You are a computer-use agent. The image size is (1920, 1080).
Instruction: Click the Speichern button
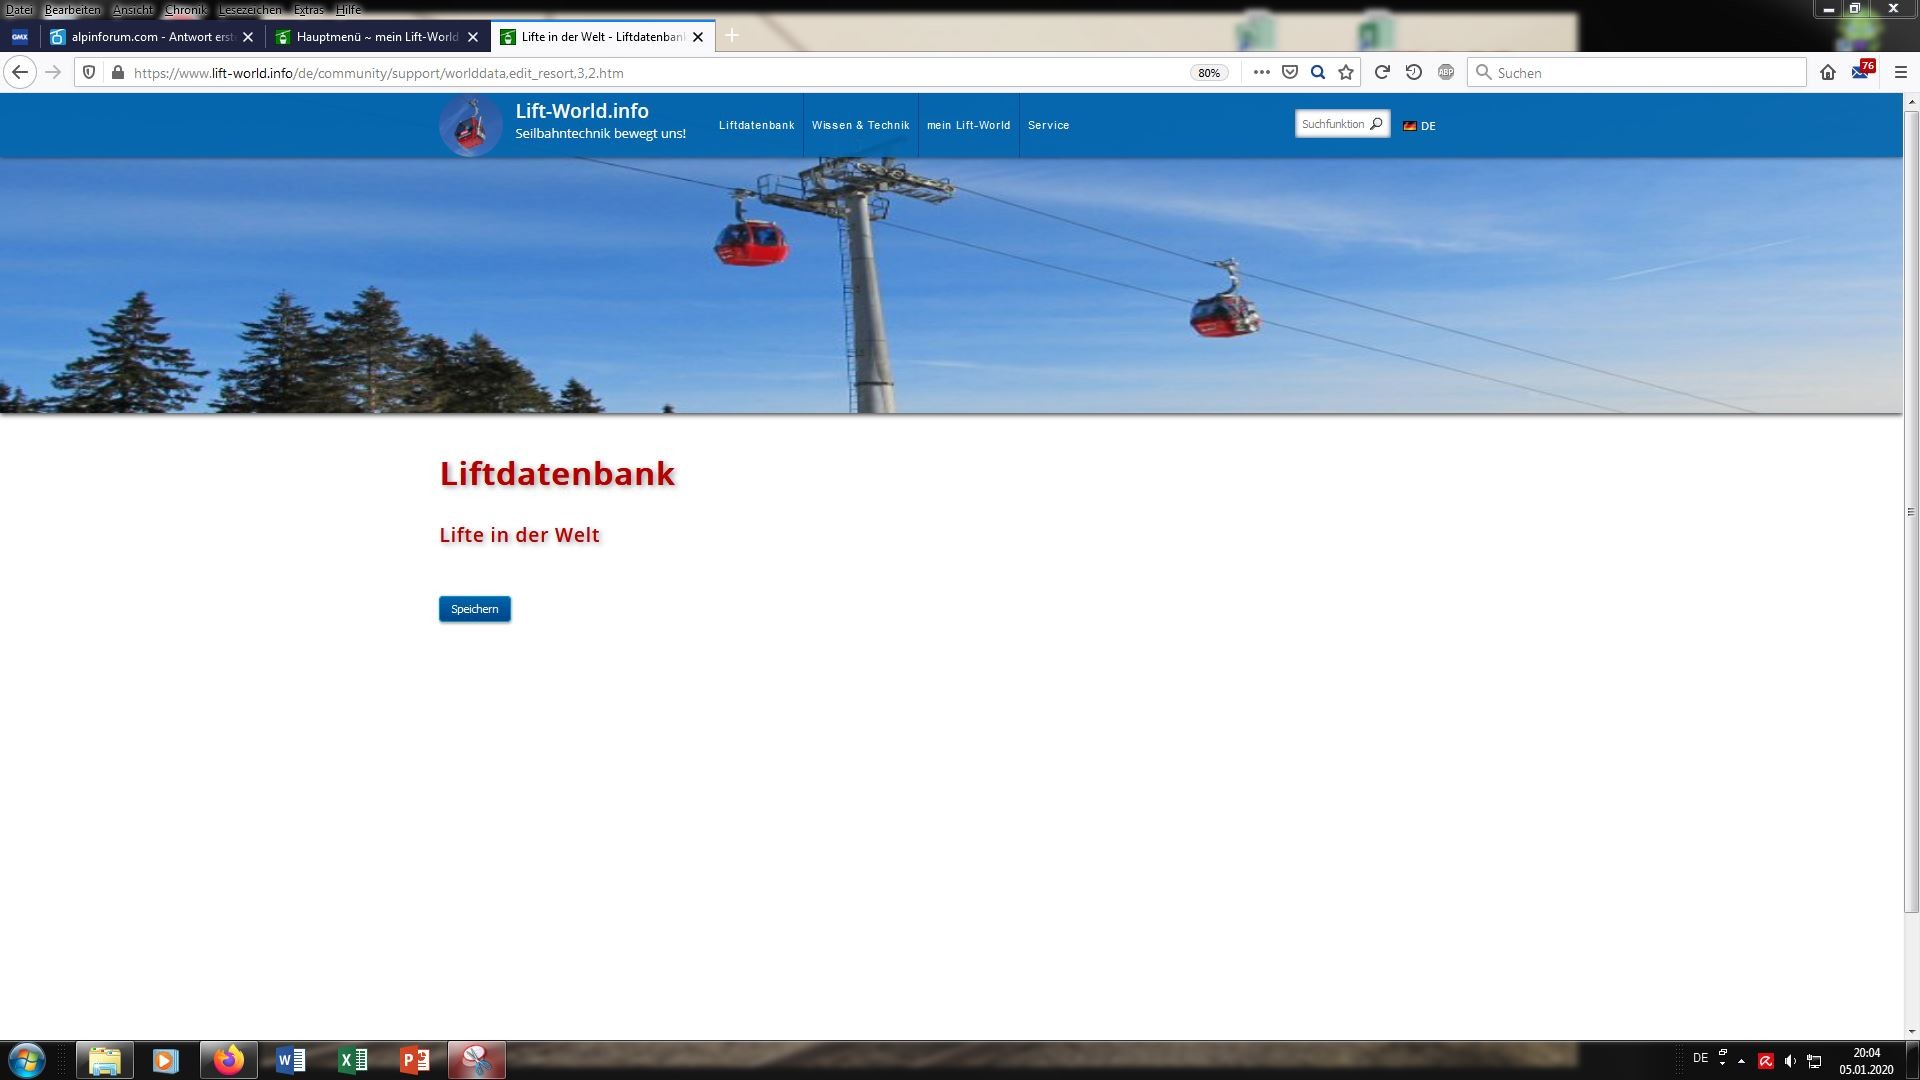[x=474, y=608]
